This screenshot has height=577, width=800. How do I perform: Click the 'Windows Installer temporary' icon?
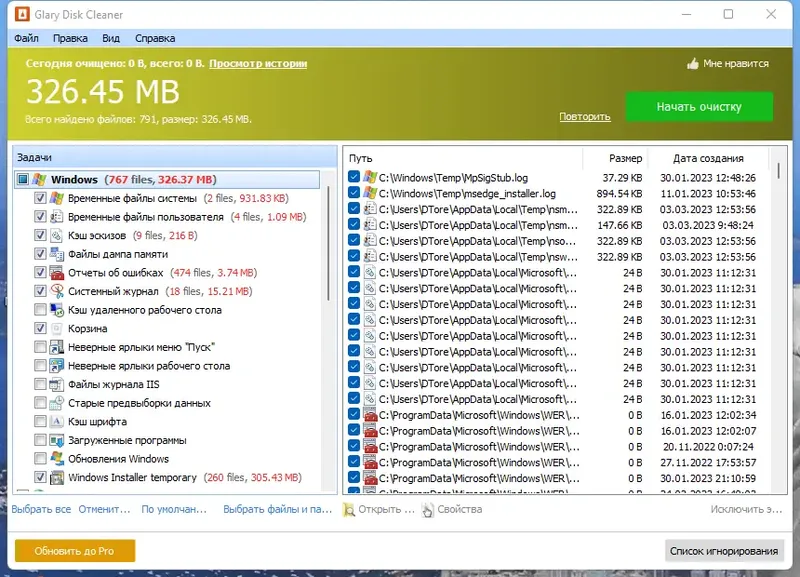(x=57, y=478)
